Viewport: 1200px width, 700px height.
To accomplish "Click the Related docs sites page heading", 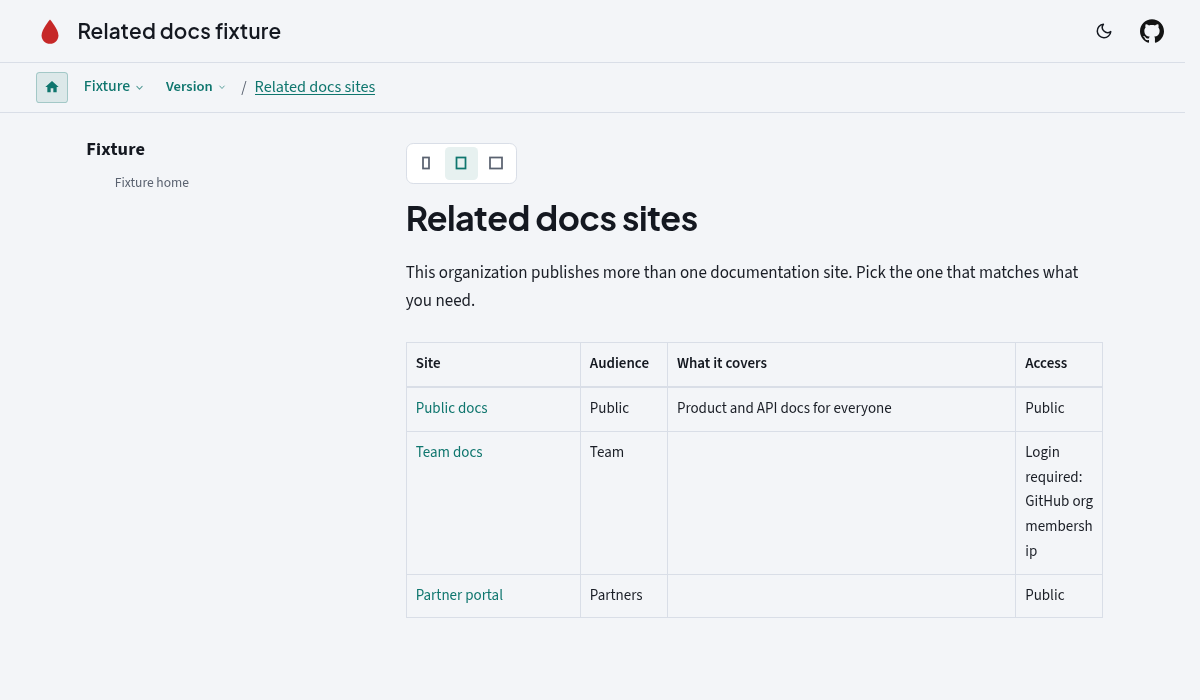I will point(552,218).
